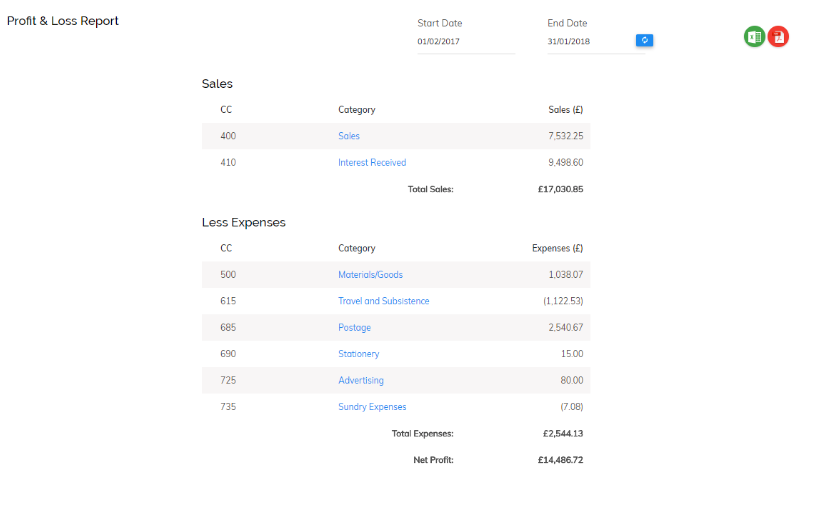The width and height of the screenshot is (814, 507).
Task: Select the 7,532.25 sales amount
Action: [566, 136]
